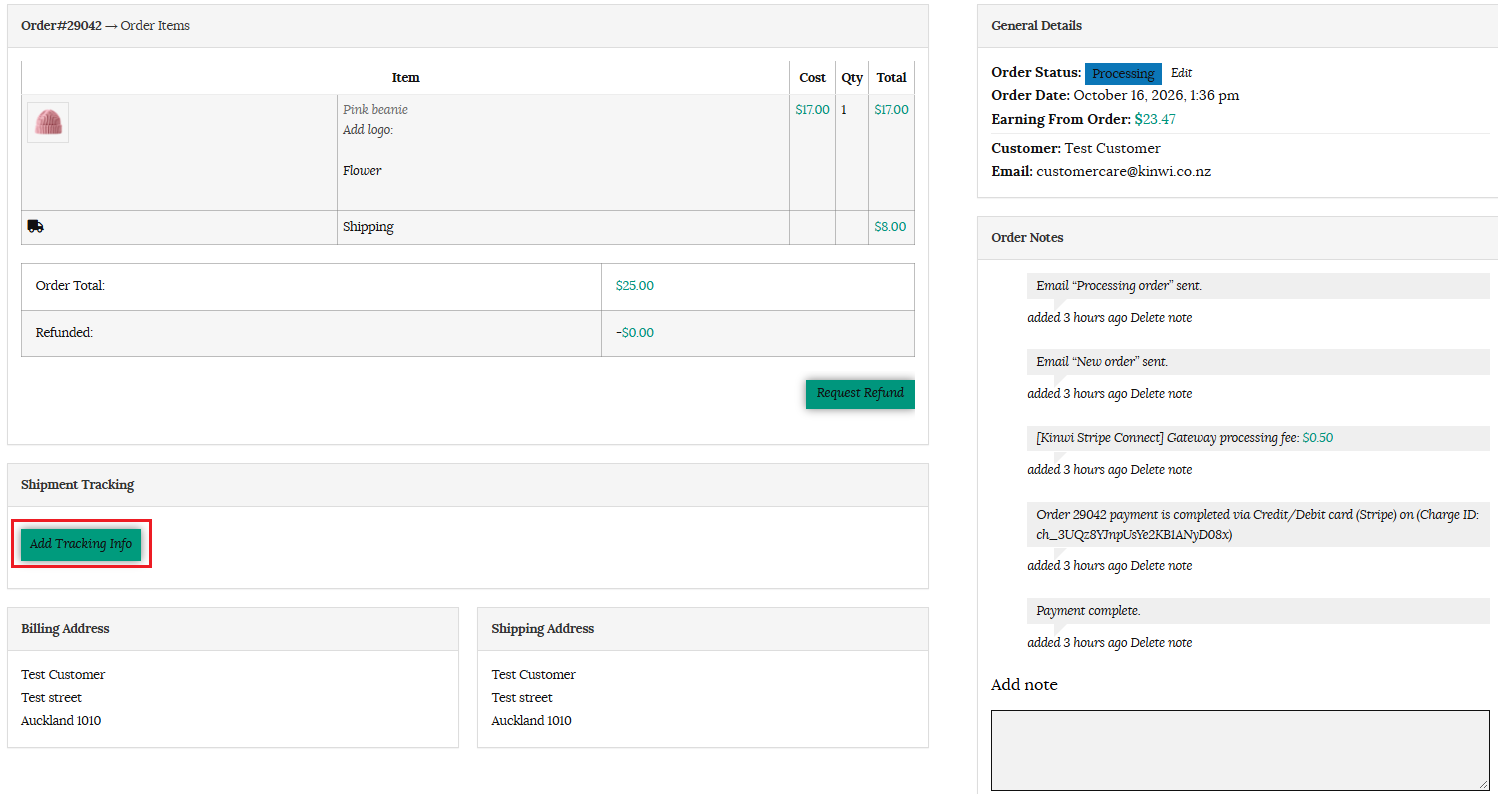Delete the "Payment complete." note
Image resolution: width=1498 pixels, height=794 pixels.
1161,643
